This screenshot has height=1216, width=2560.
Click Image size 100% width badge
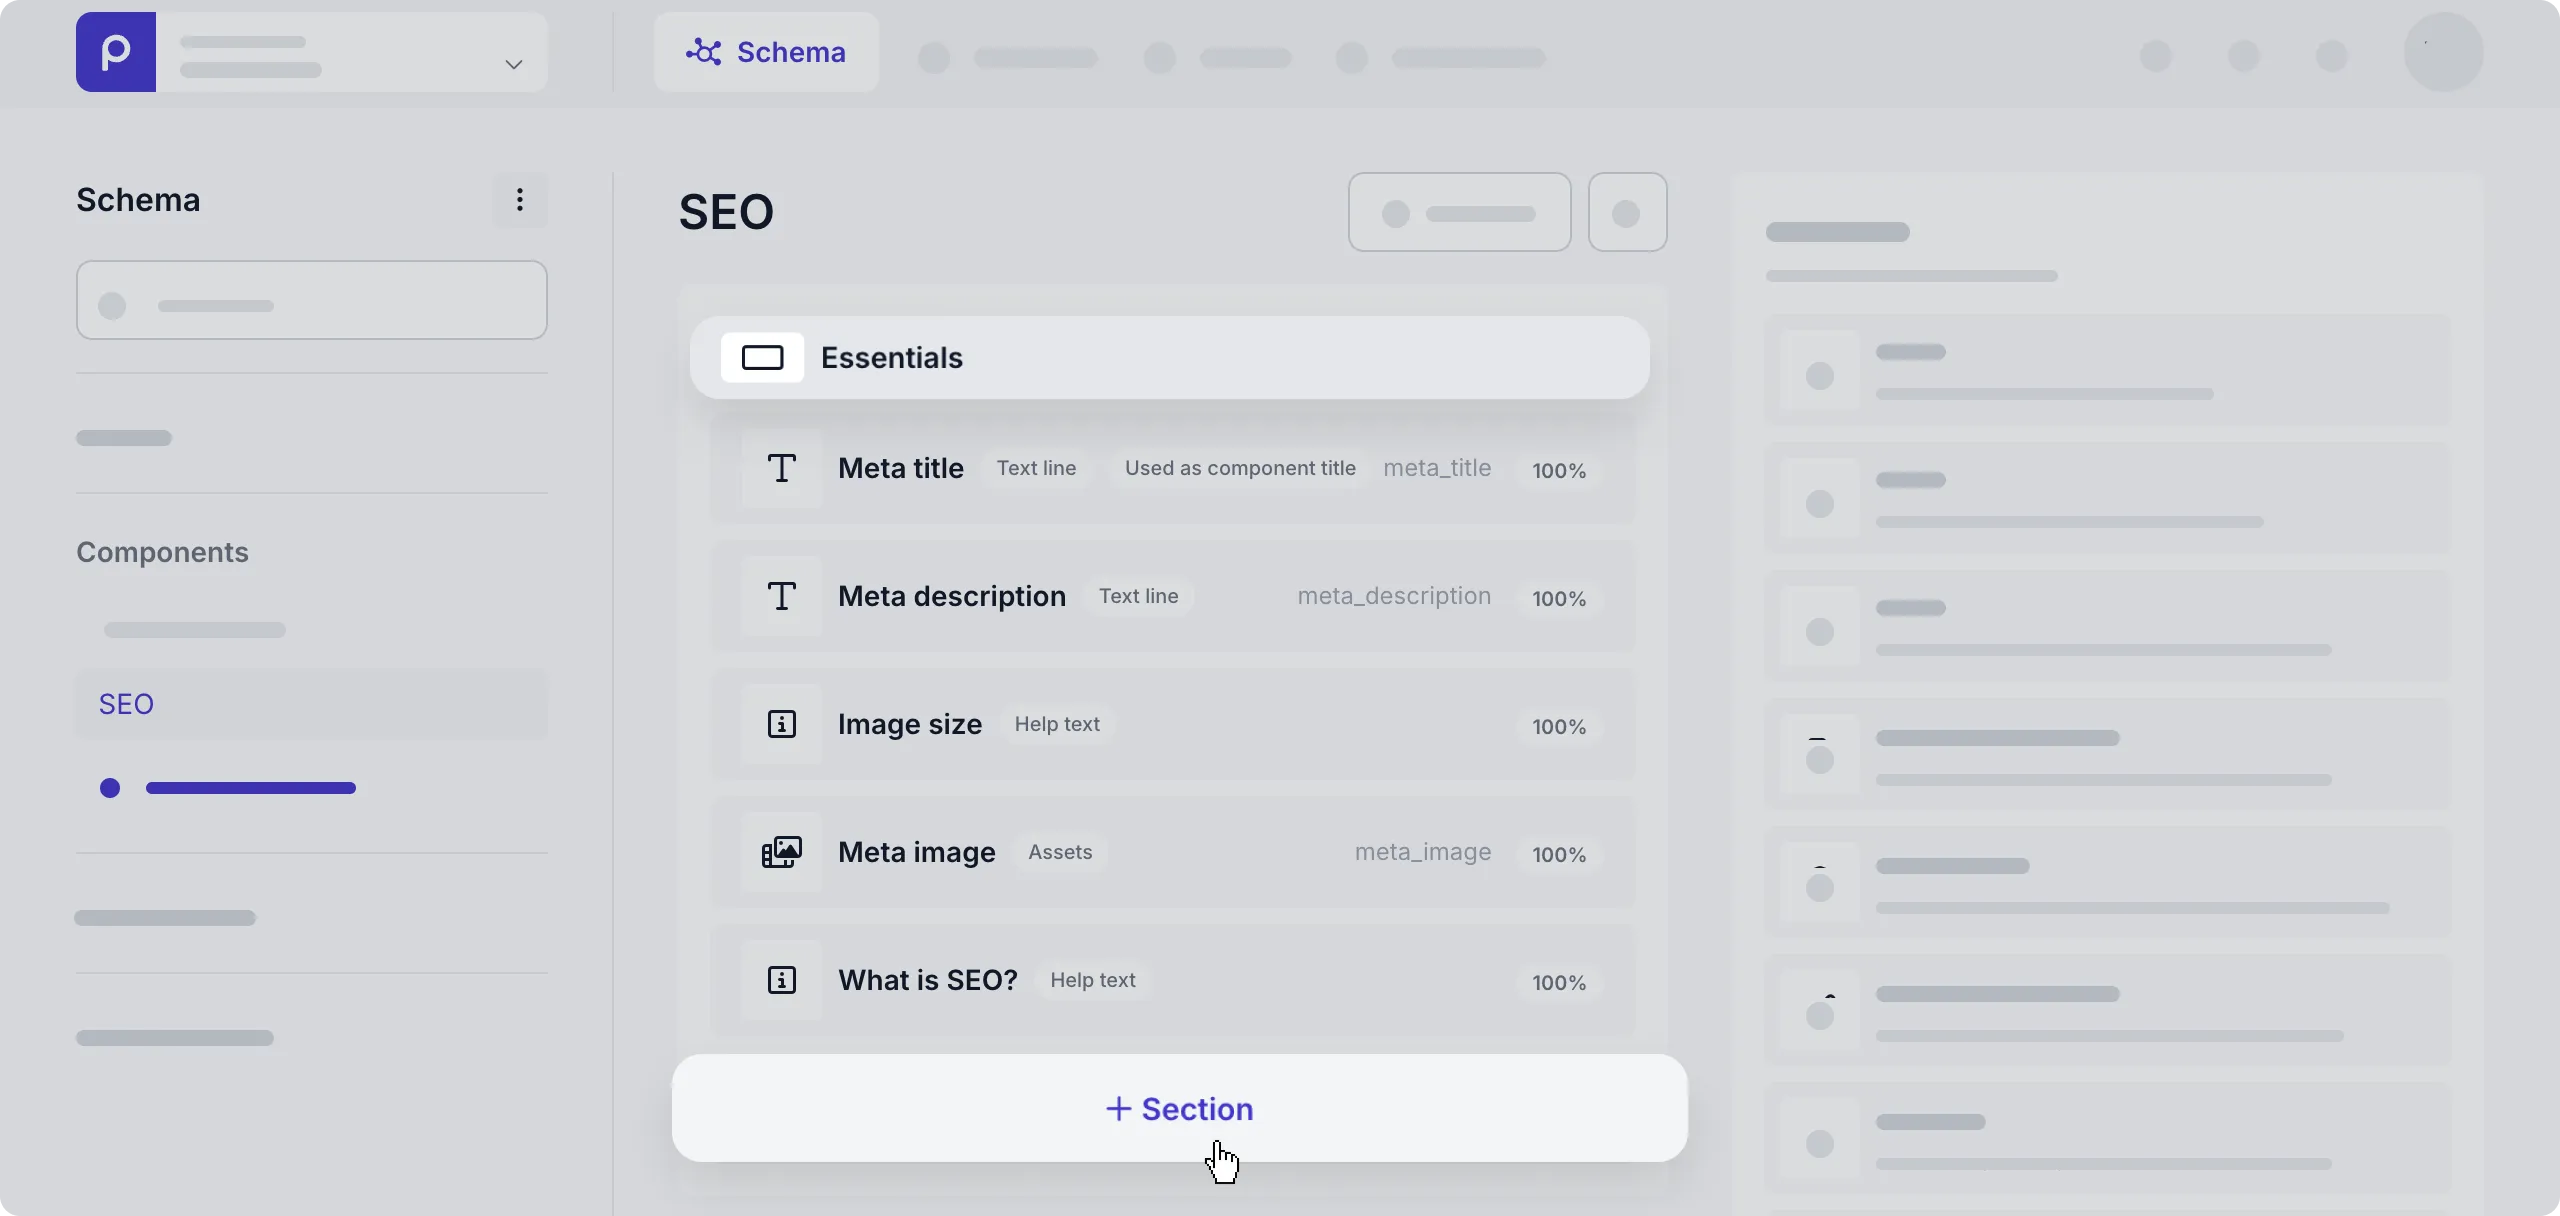pos(1559,726)
